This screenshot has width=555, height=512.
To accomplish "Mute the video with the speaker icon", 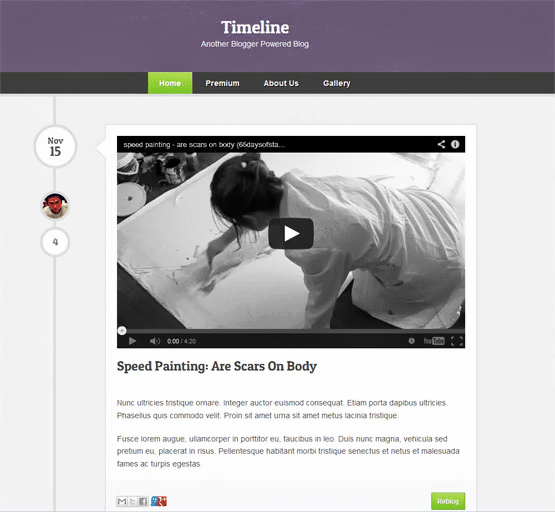I will 155,341.
